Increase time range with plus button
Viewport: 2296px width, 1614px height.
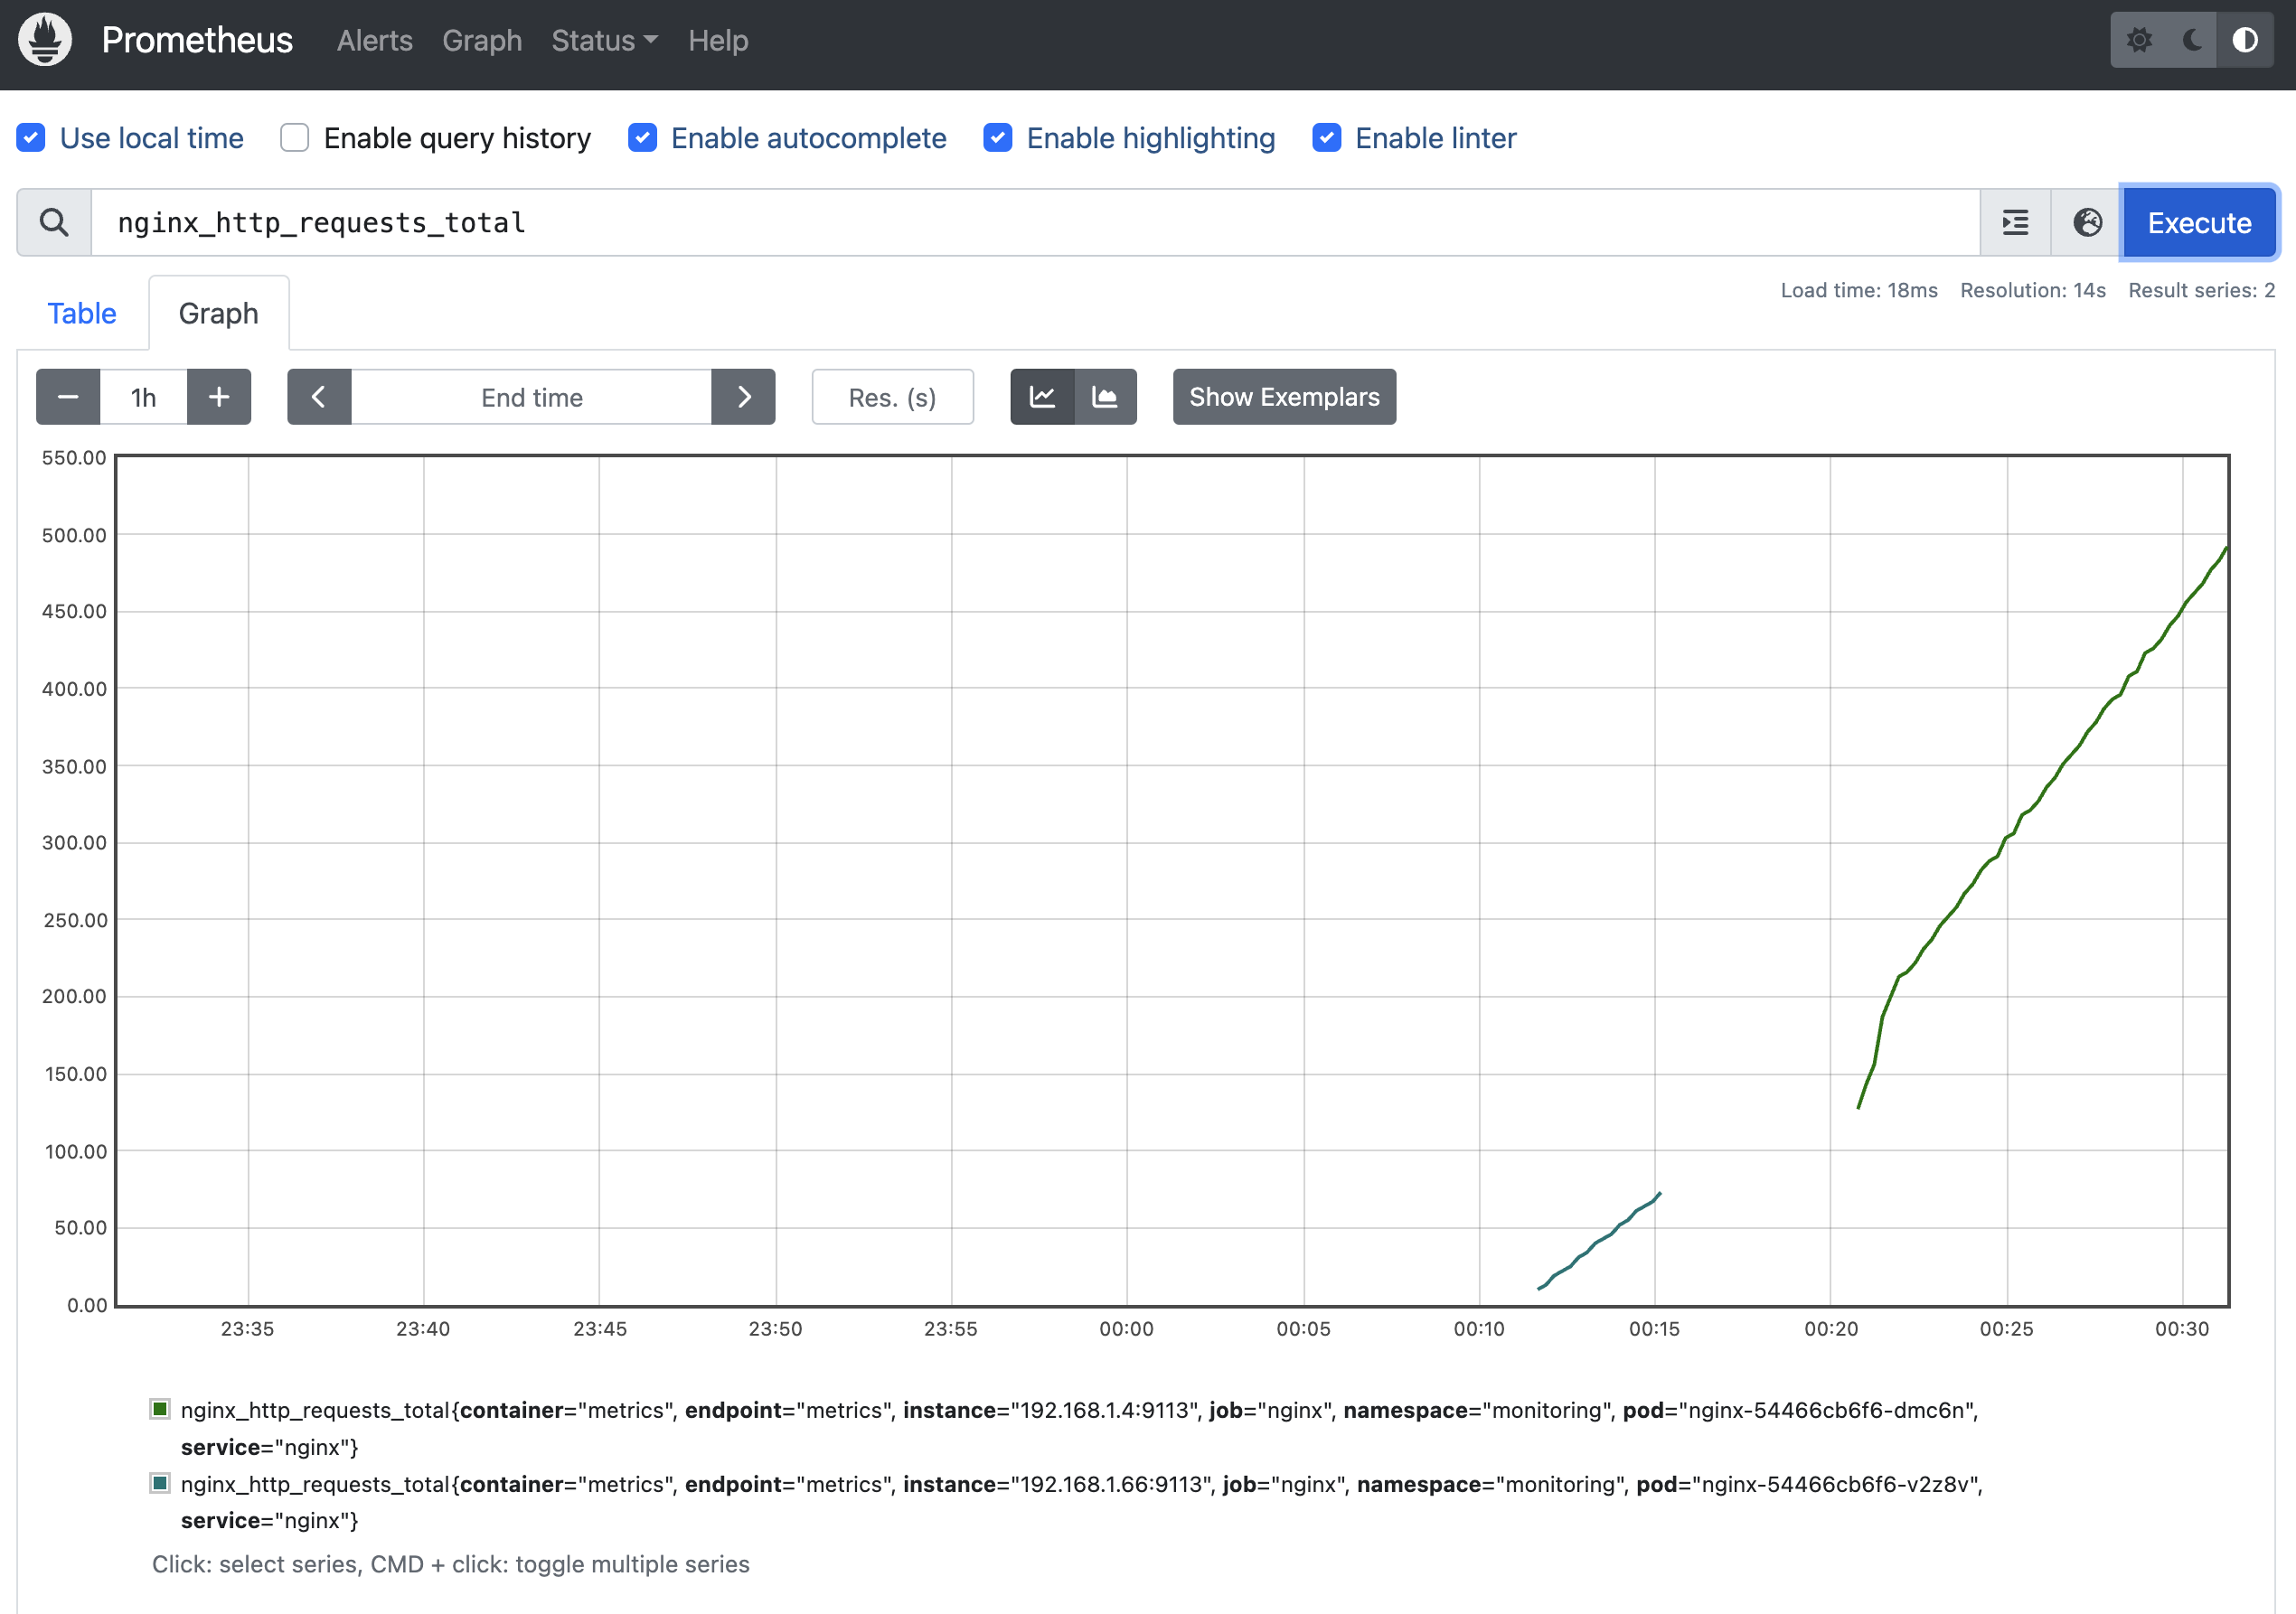pos(219,397)
